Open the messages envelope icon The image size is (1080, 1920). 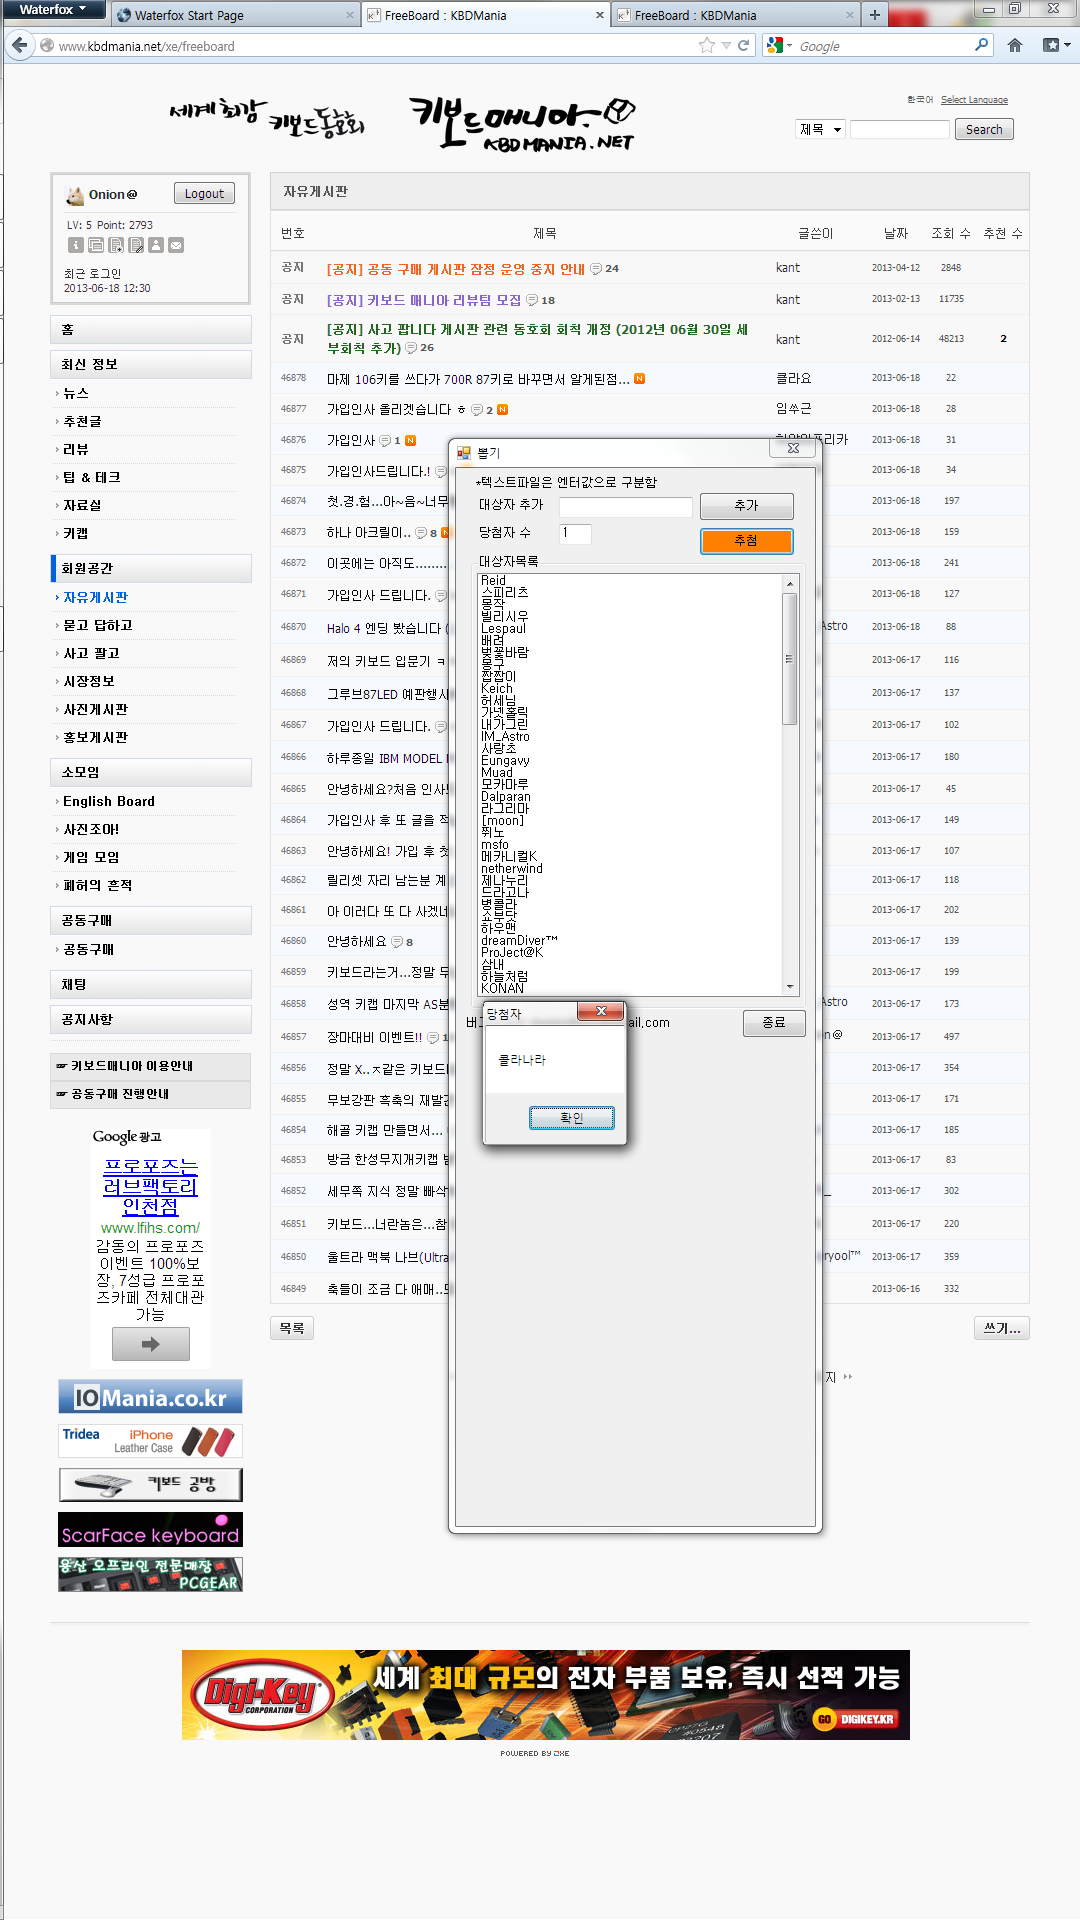click(x=176, y=245)
